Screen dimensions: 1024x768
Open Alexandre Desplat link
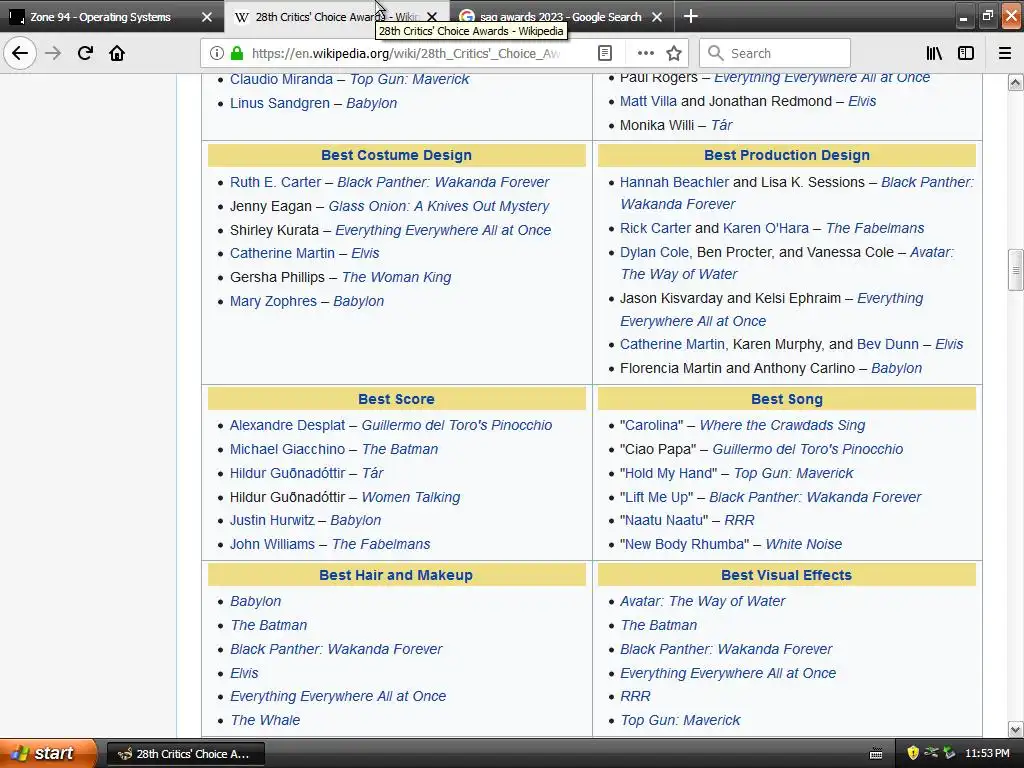(x=287, y=425)
